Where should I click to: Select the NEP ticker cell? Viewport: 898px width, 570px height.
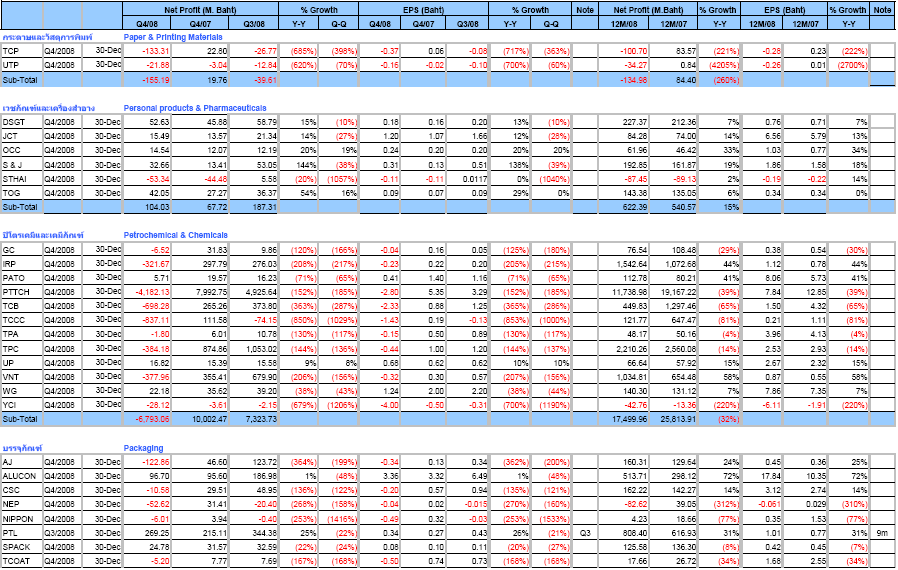tap(22, 504)
